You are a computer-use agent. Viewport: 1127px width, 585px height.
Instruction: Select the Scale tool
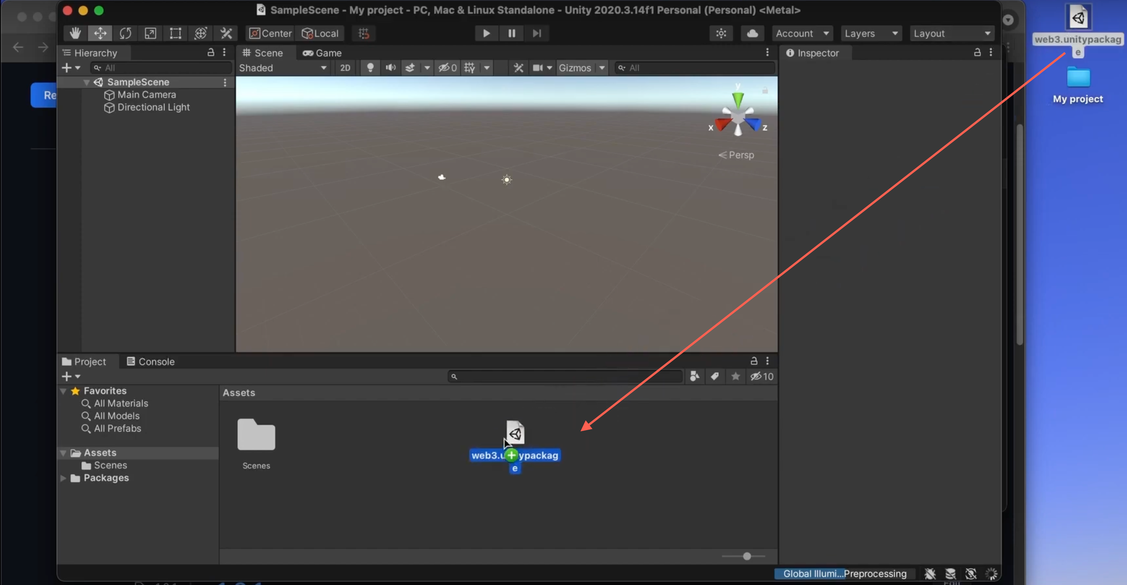click(x=150, y=33)
